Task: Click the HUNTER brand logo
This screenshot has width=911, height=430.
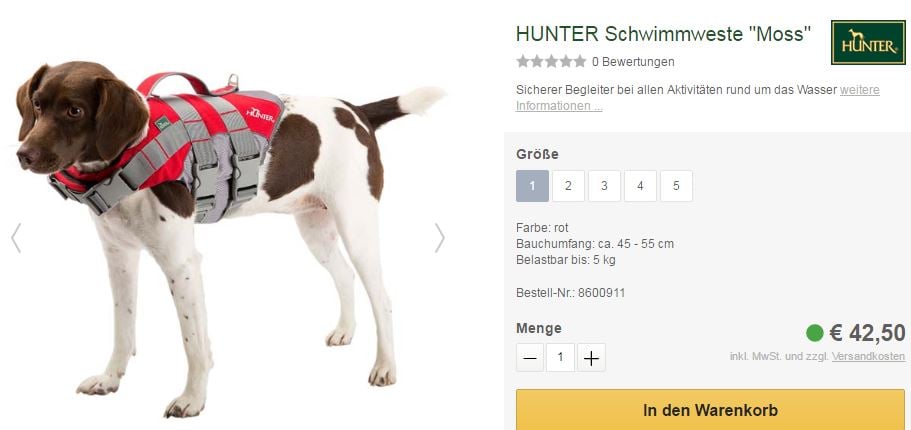Action: click(868, 42)
